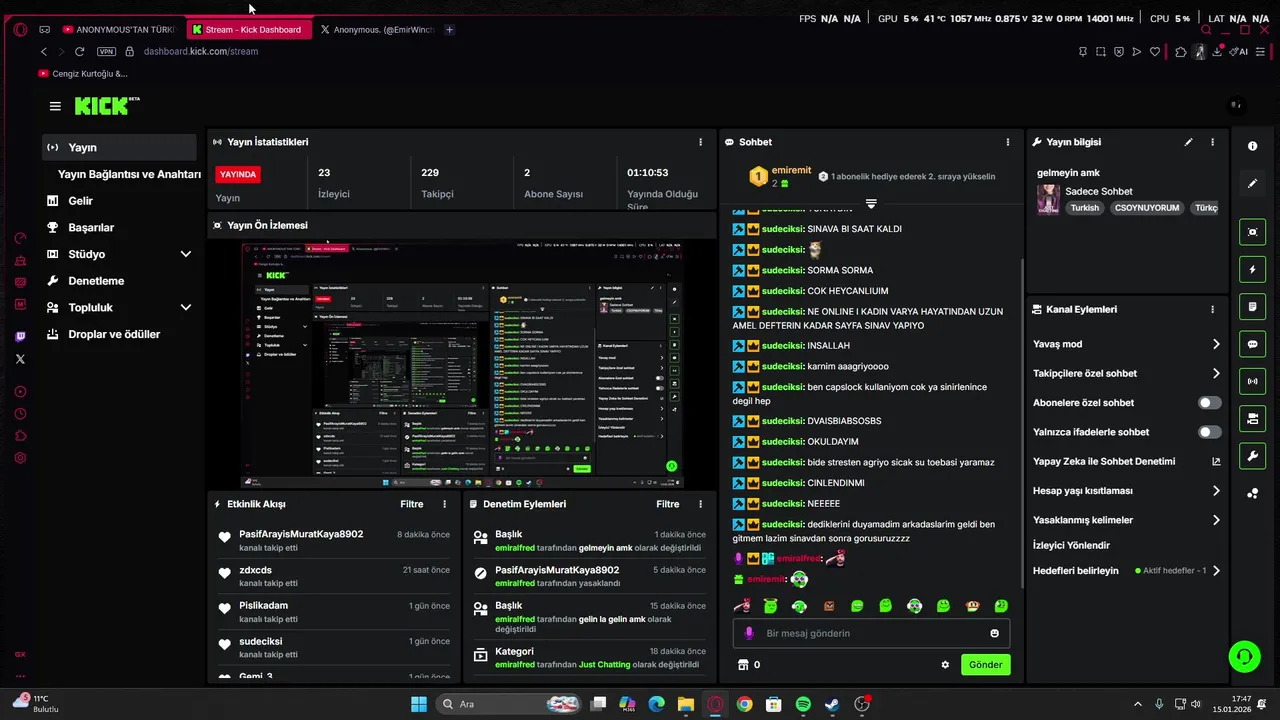This screenshot has width=1280, height=720.
Task: Click the Ara taskbar search box
Action: point(510,704)
